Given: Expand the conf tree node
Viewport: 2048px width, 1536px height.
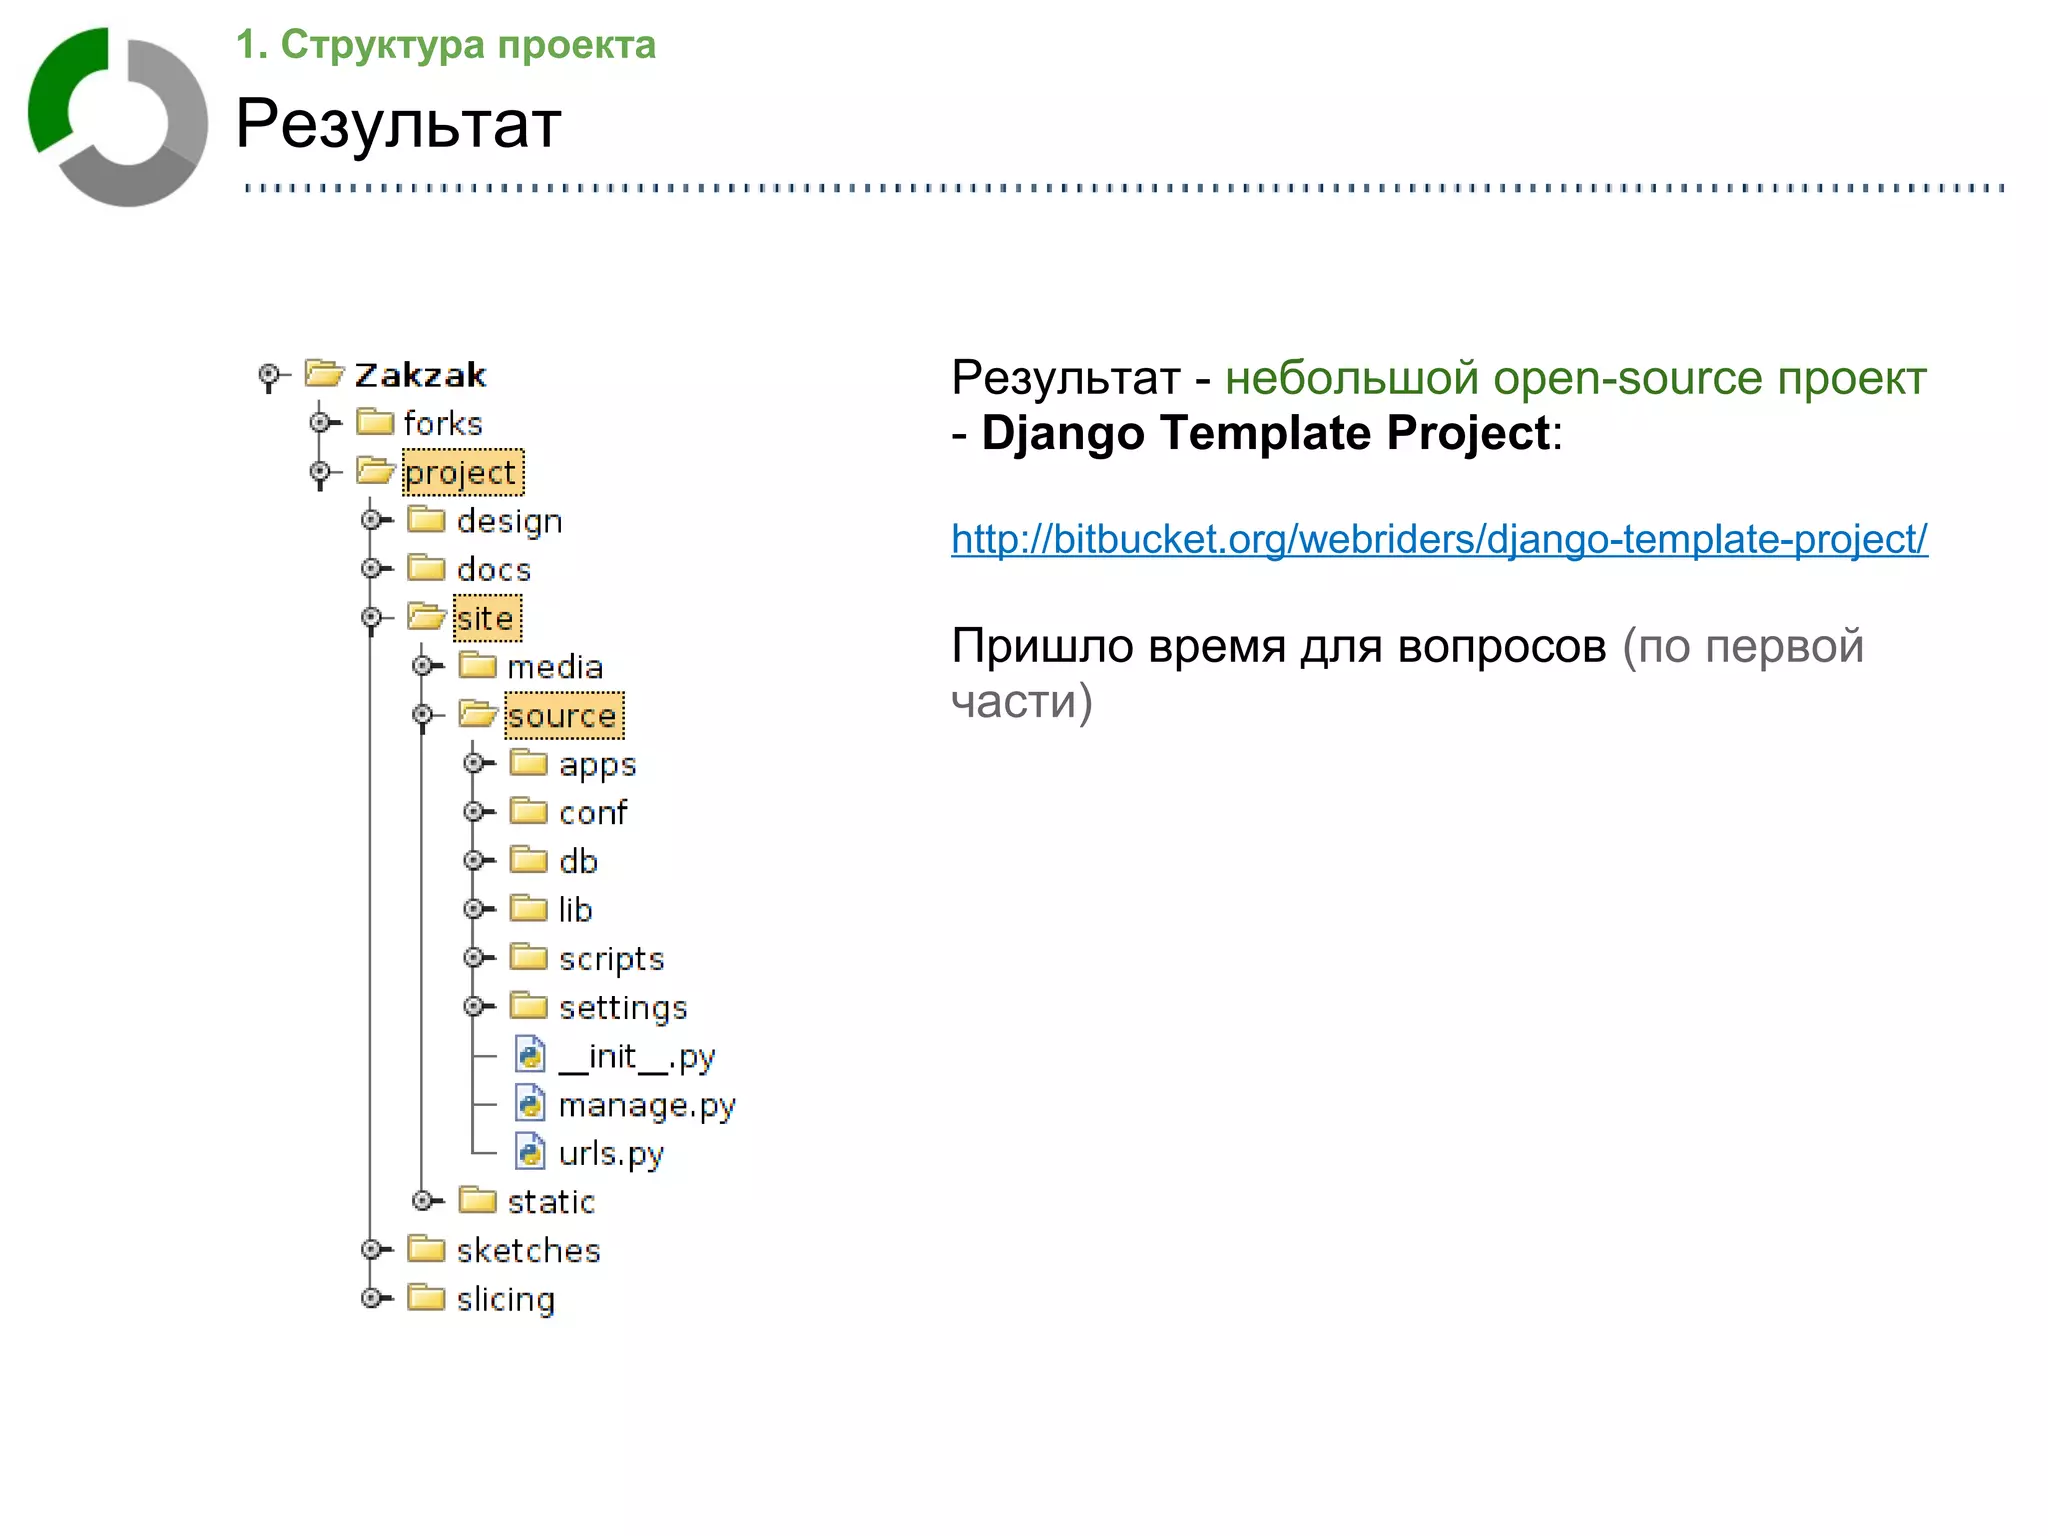Looking at the screenshot, I should pos(473,811).
